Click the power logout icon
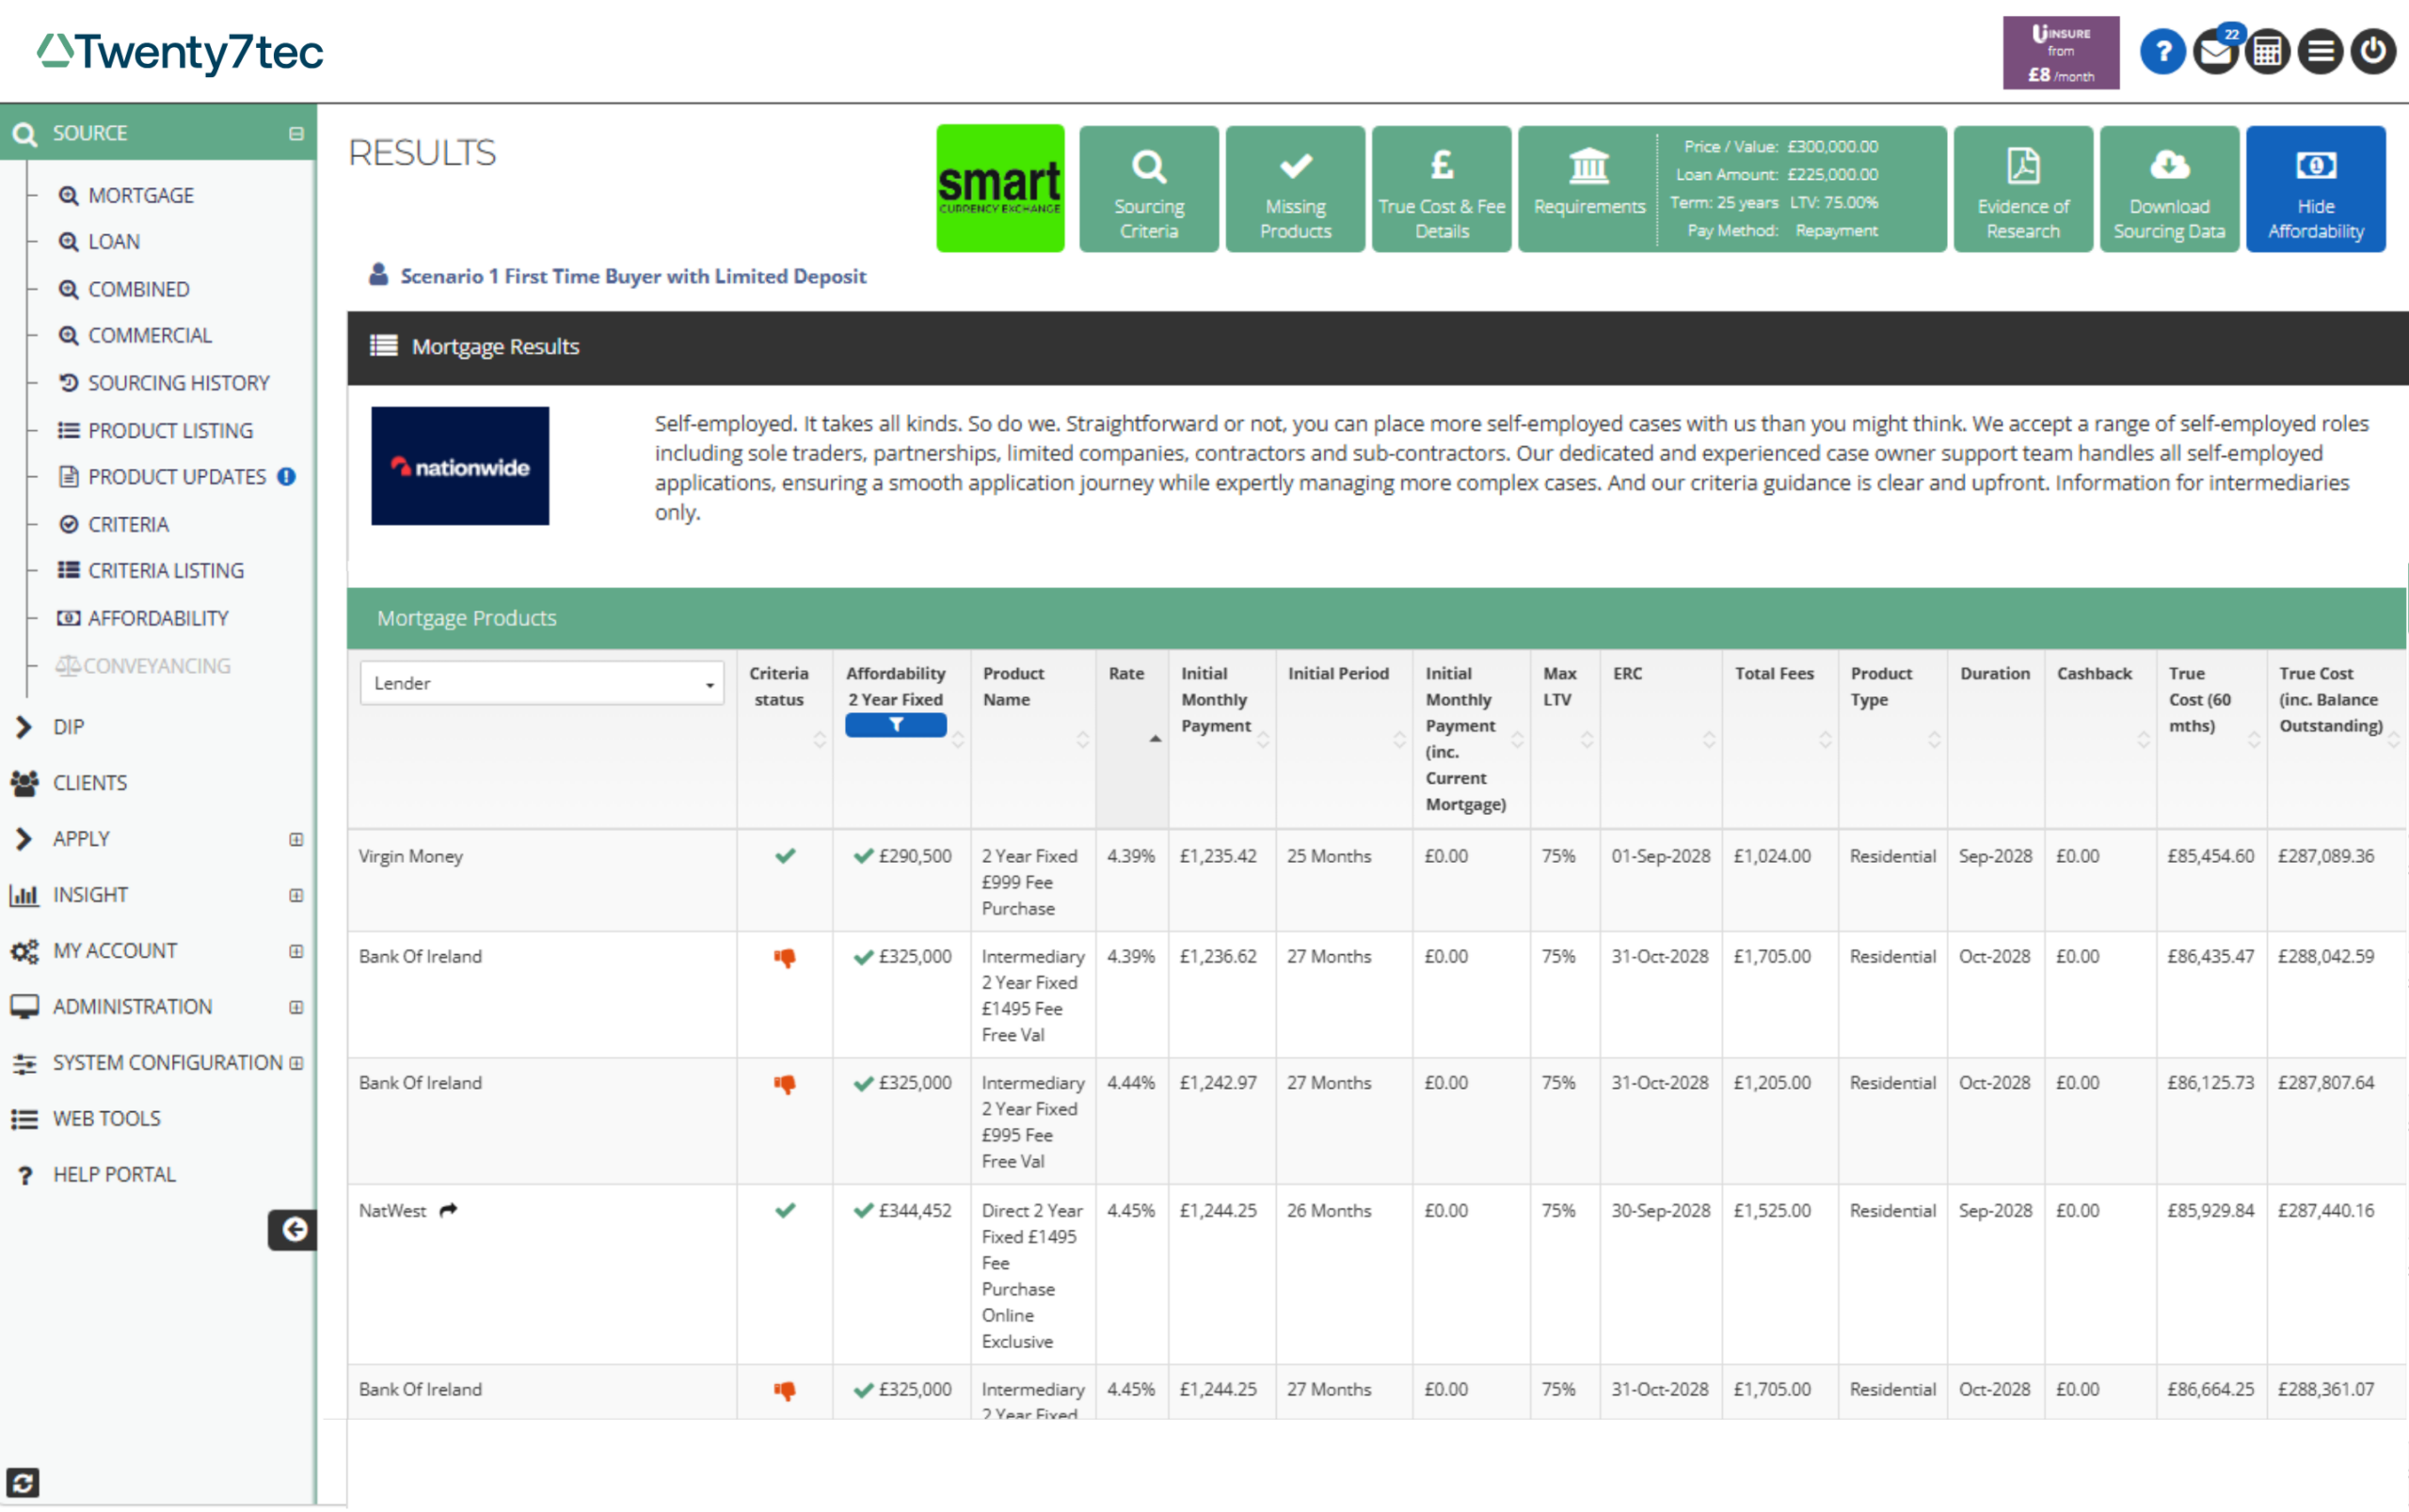Screen dimensions: 2409x1512 point(2373,52)
